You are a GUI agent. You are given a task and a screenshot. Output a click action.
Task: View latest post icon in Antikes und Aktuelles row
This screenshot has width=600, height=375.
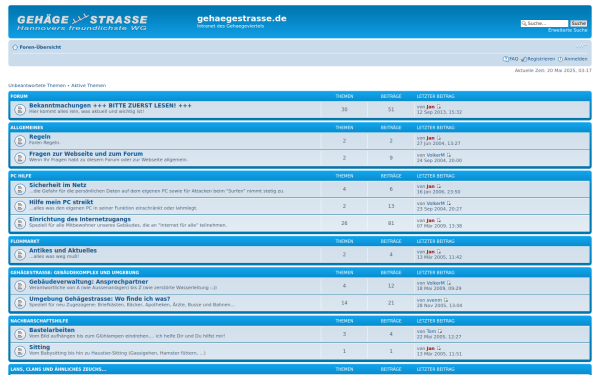[x=439, y=252]
